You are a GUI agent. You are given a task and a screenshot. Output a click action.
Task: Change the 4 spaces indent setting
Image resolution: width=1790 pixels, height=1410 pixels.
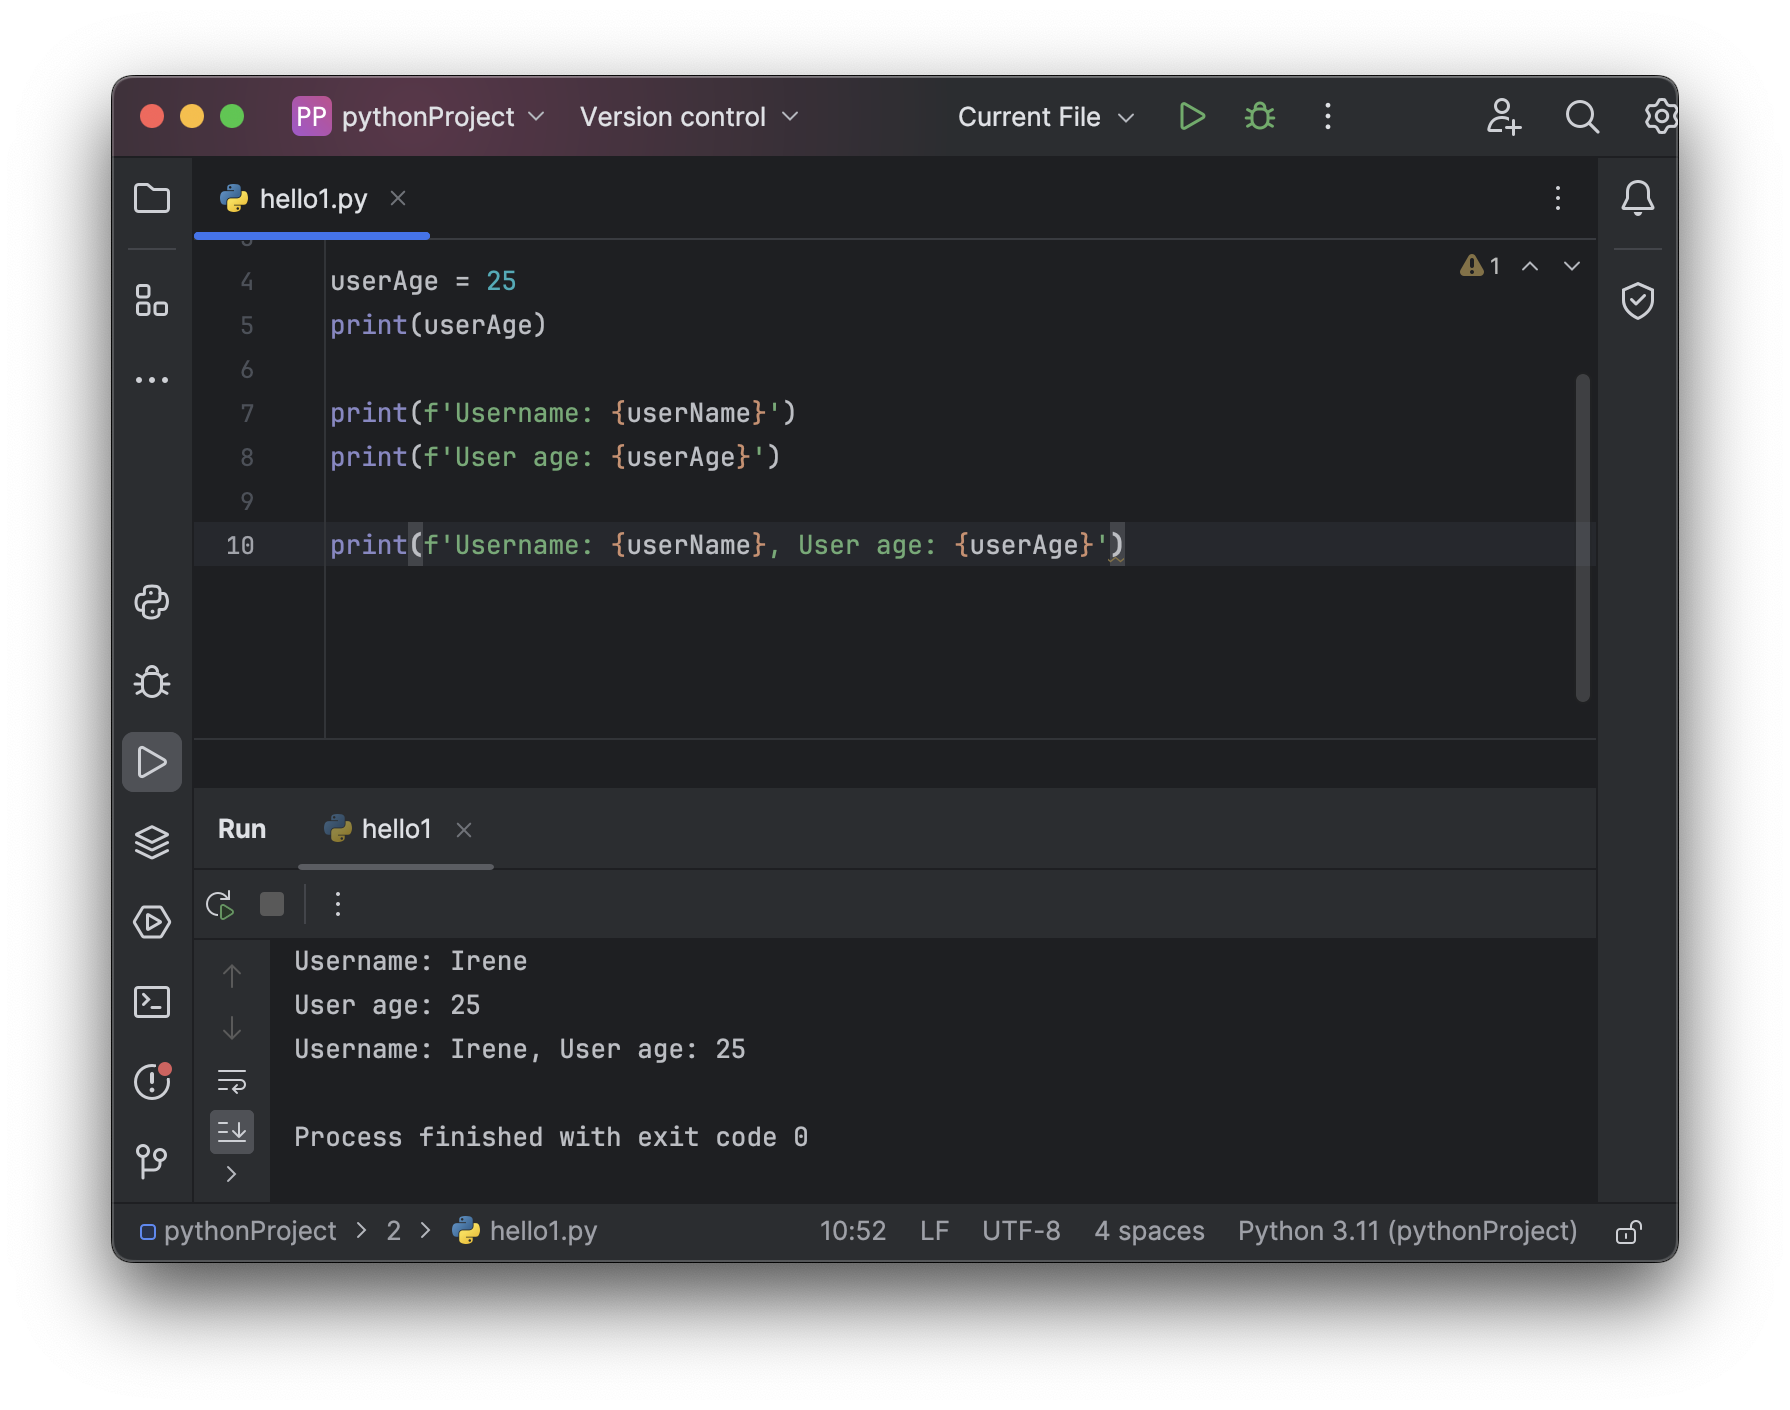(1149, 1231)
